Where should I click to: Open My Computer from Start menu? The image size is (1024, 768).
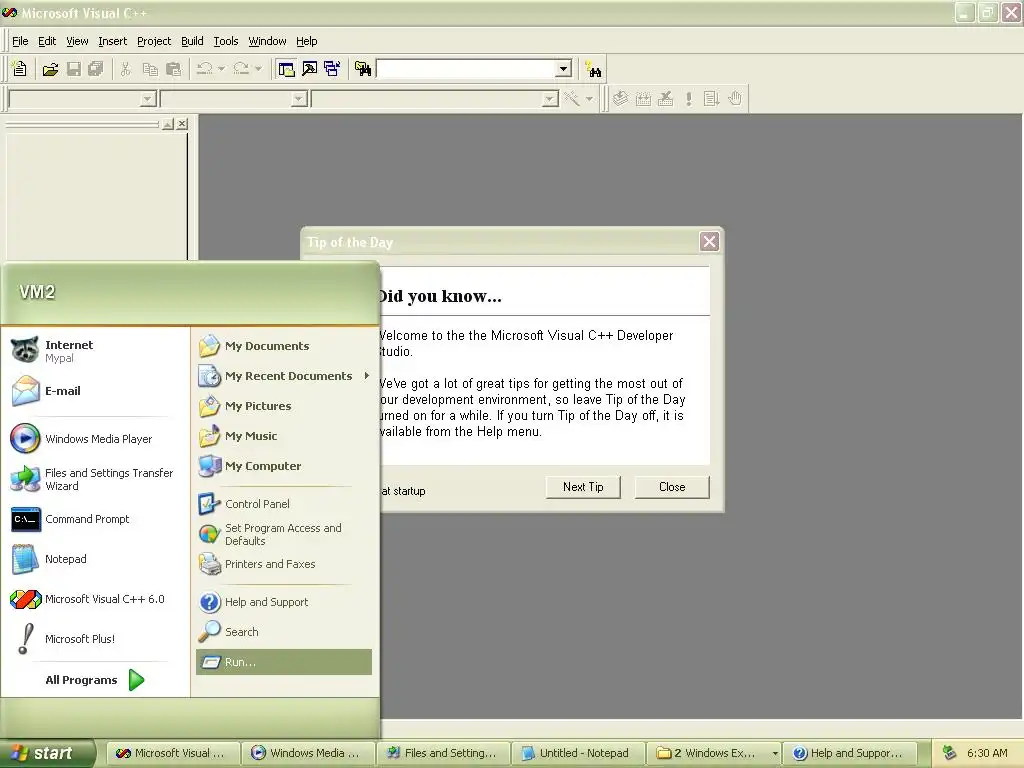coord(283,466)
